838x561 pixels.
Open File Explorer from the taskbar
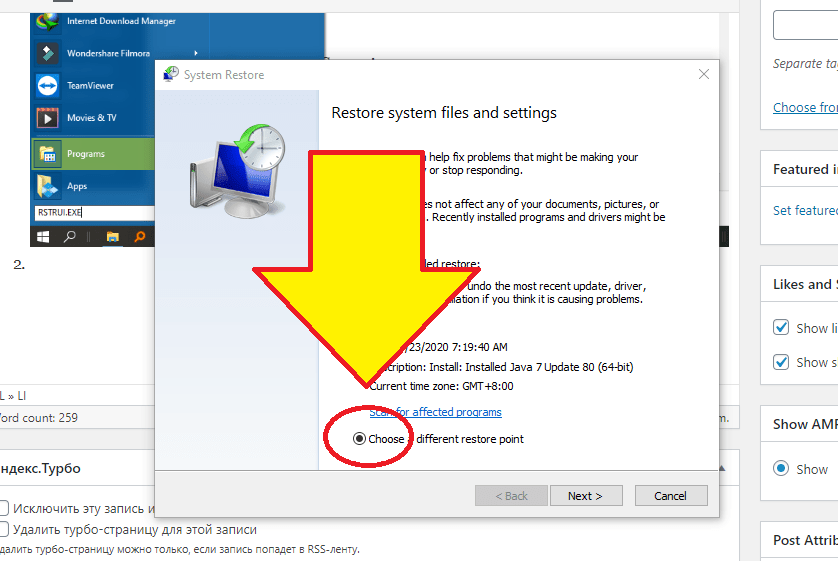coord(113,237)
